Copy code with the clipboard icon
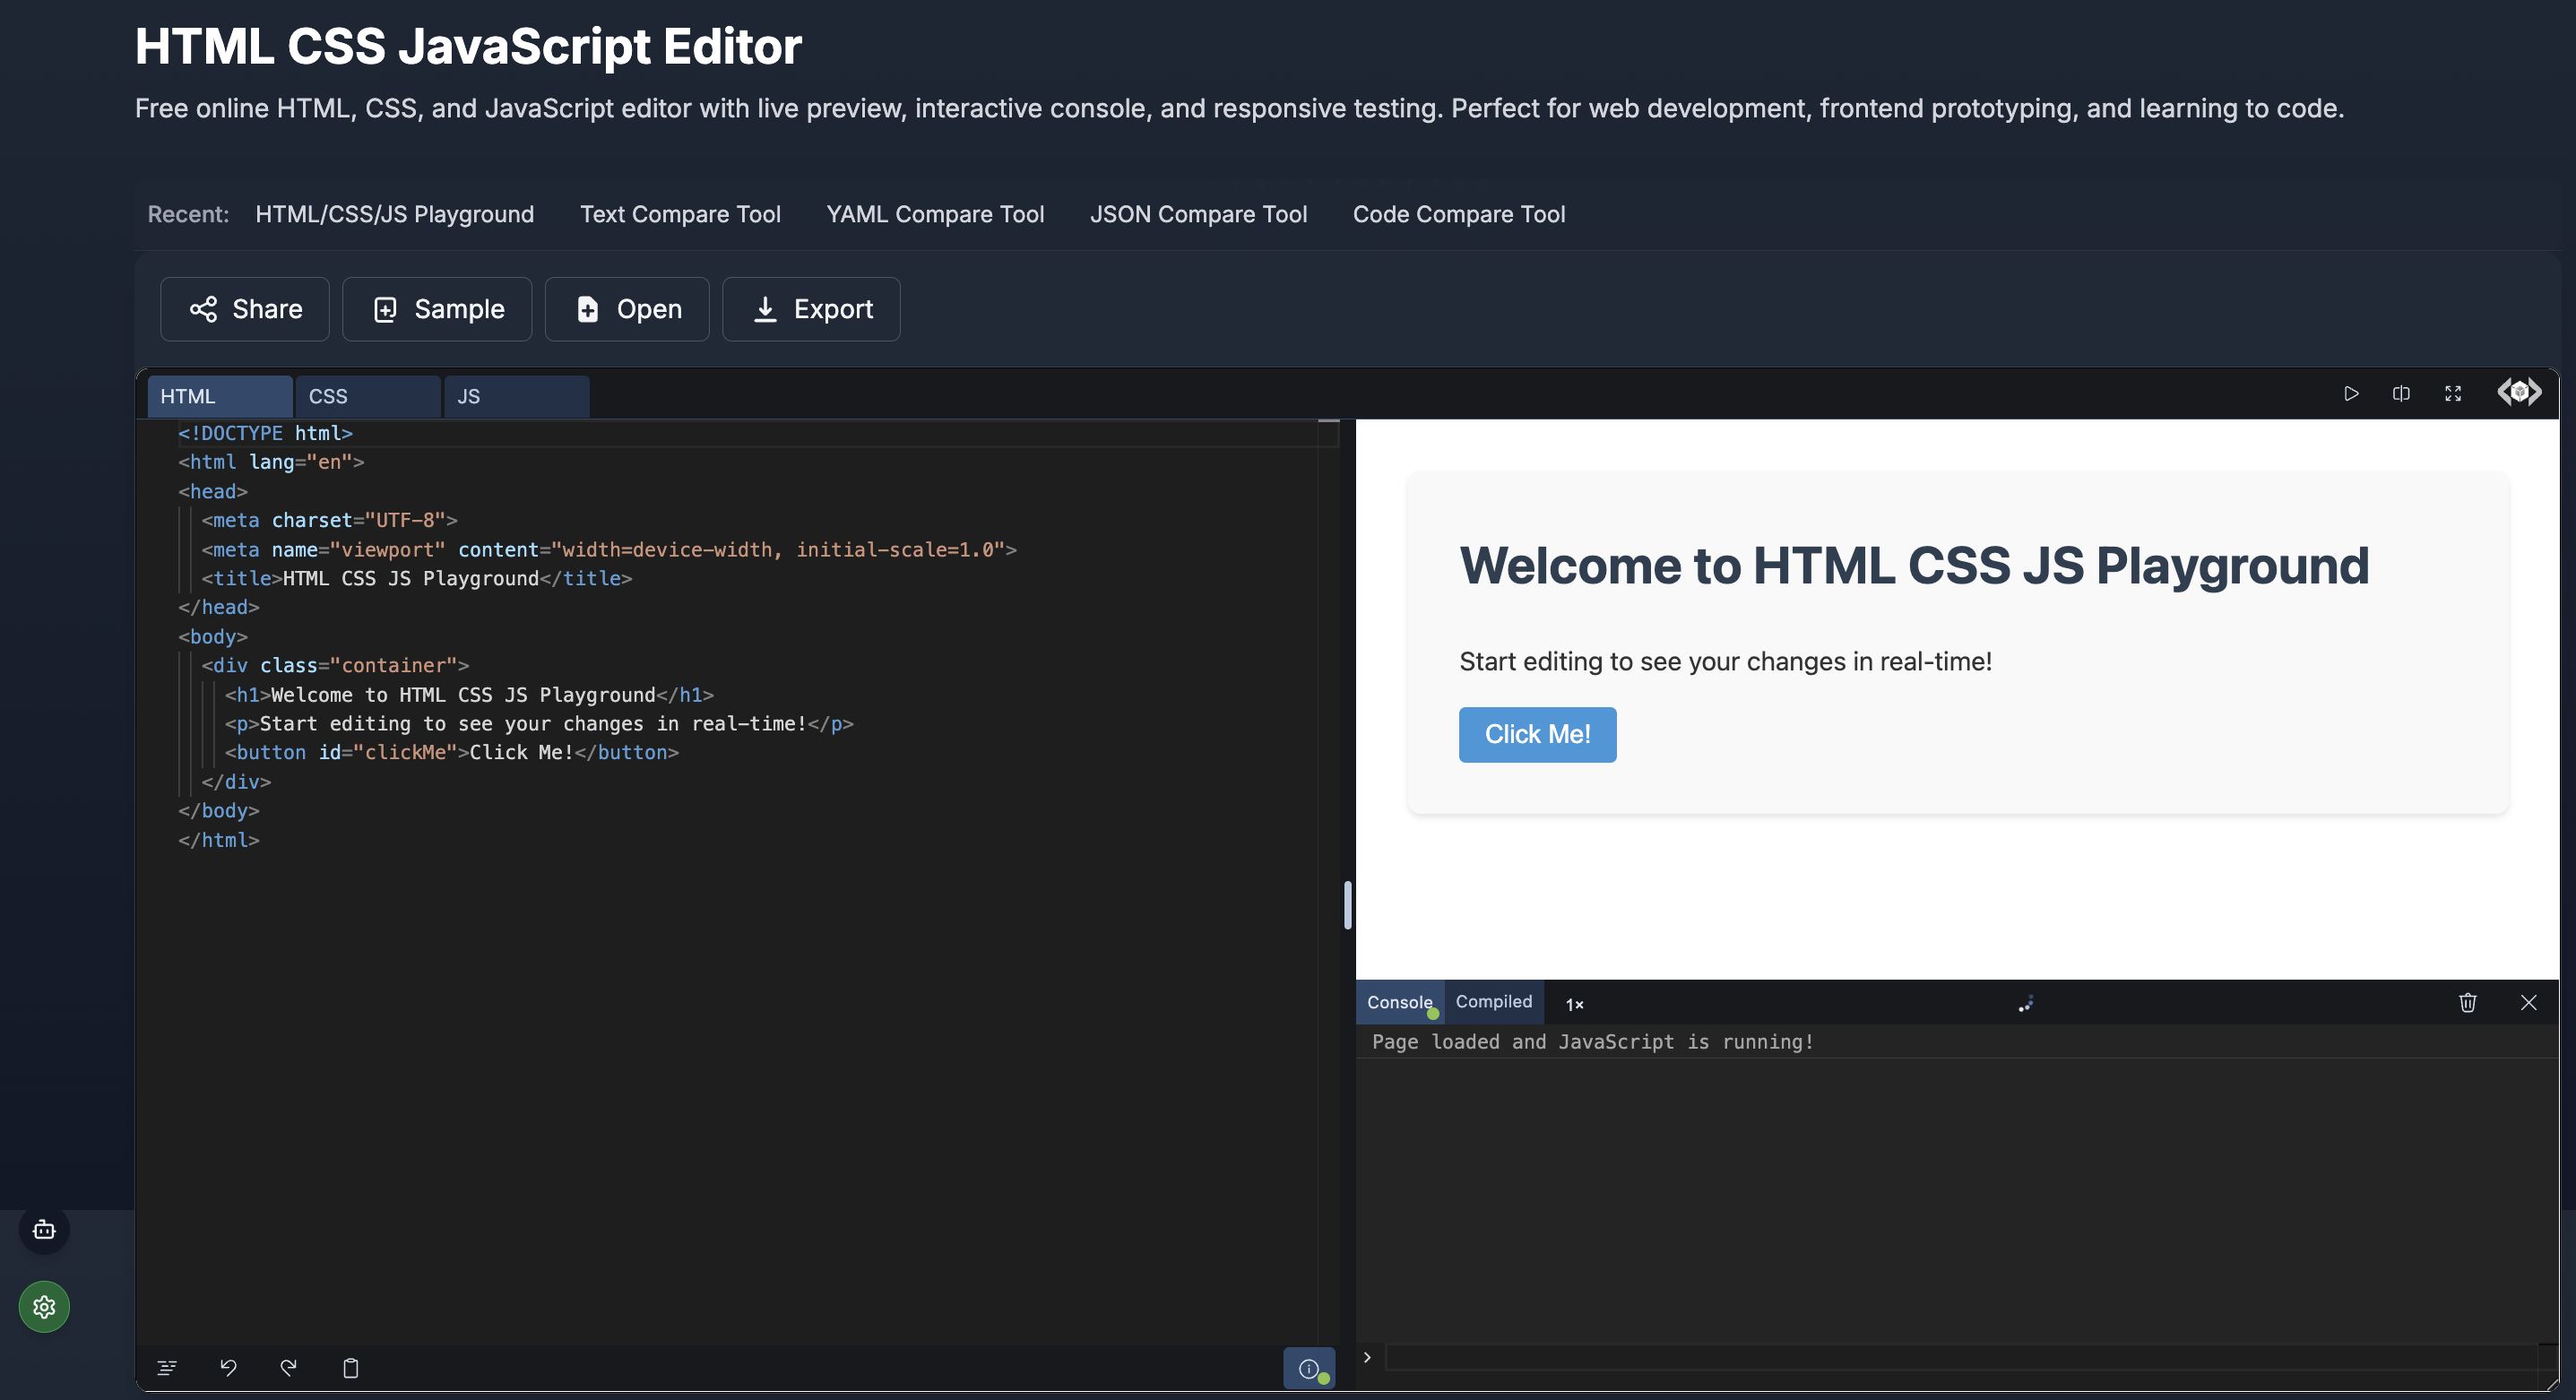This screenshot has width=2576, height=1400. tap(351, 1367)
